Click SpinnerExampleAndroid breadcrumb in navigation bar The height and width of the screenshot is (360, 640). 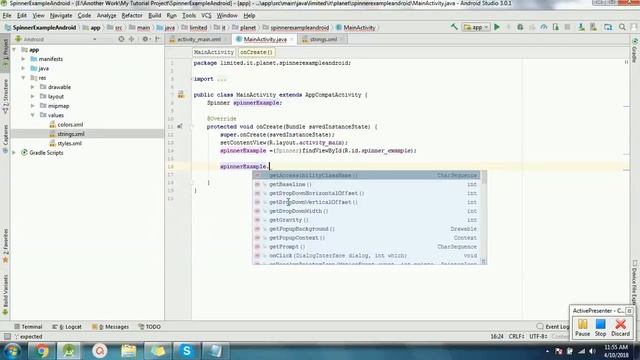click(x=40, y=28)
